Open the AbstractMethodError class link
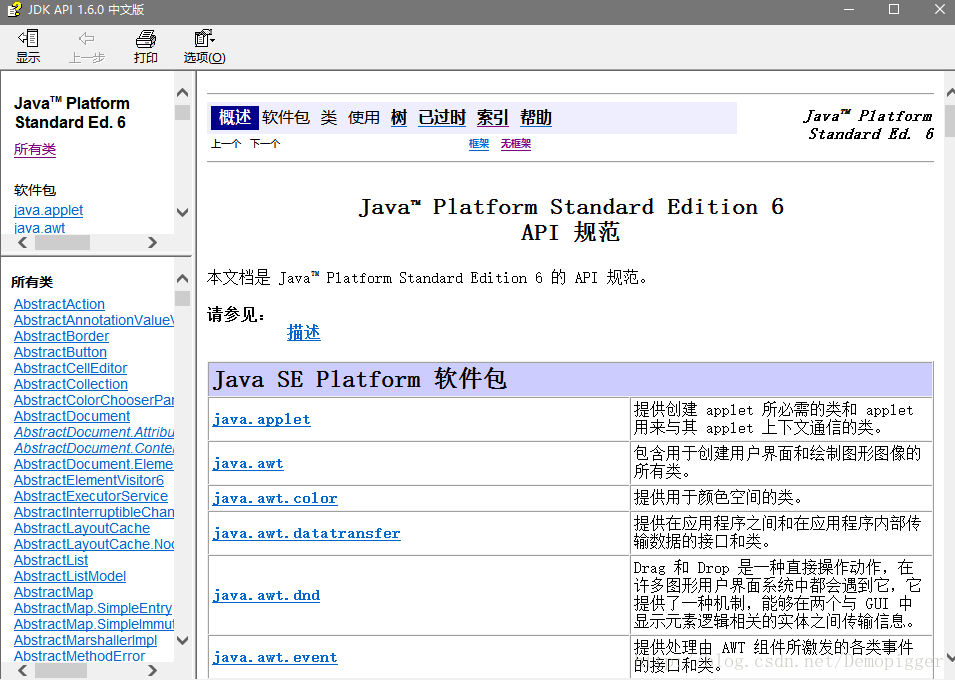The image size is (955, 681). pyautogui.click(x=79, y=656)
